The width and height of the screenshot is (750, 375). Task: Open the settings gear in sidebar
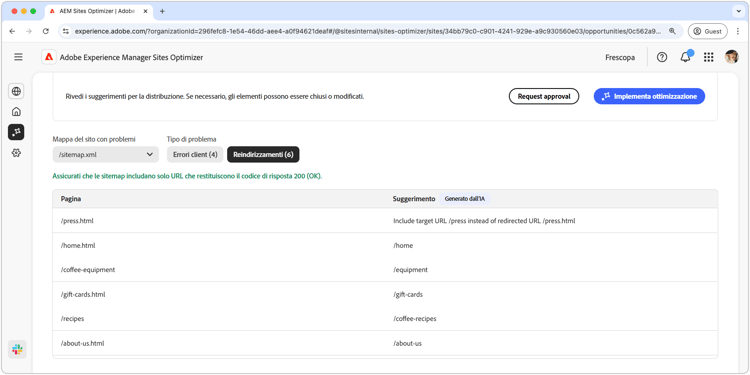click(x=16, y=153)
